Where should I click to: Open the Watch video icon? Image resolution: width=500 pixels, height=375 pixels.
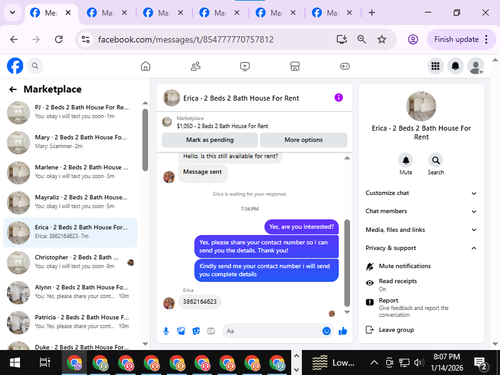[x=245, y=66]
